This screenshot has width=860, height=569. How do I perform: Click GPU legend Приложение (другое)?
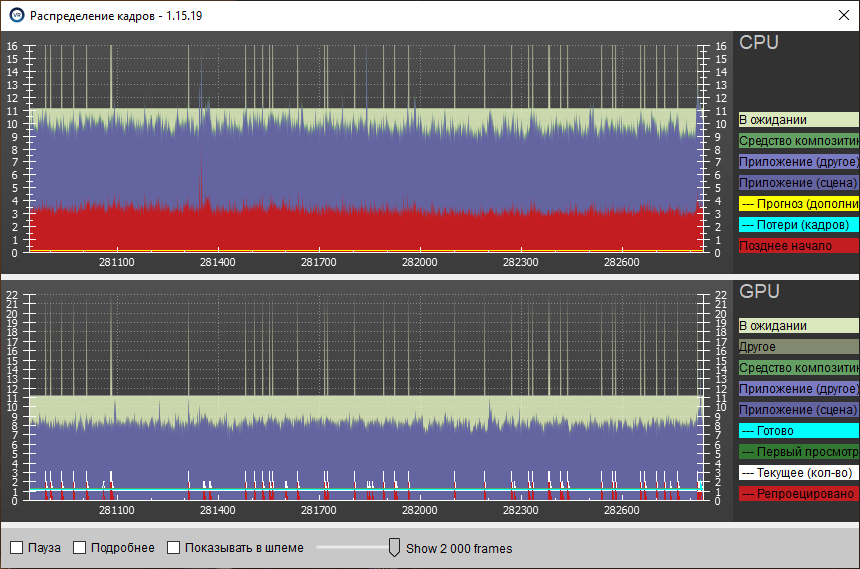[x=799, y=388]
